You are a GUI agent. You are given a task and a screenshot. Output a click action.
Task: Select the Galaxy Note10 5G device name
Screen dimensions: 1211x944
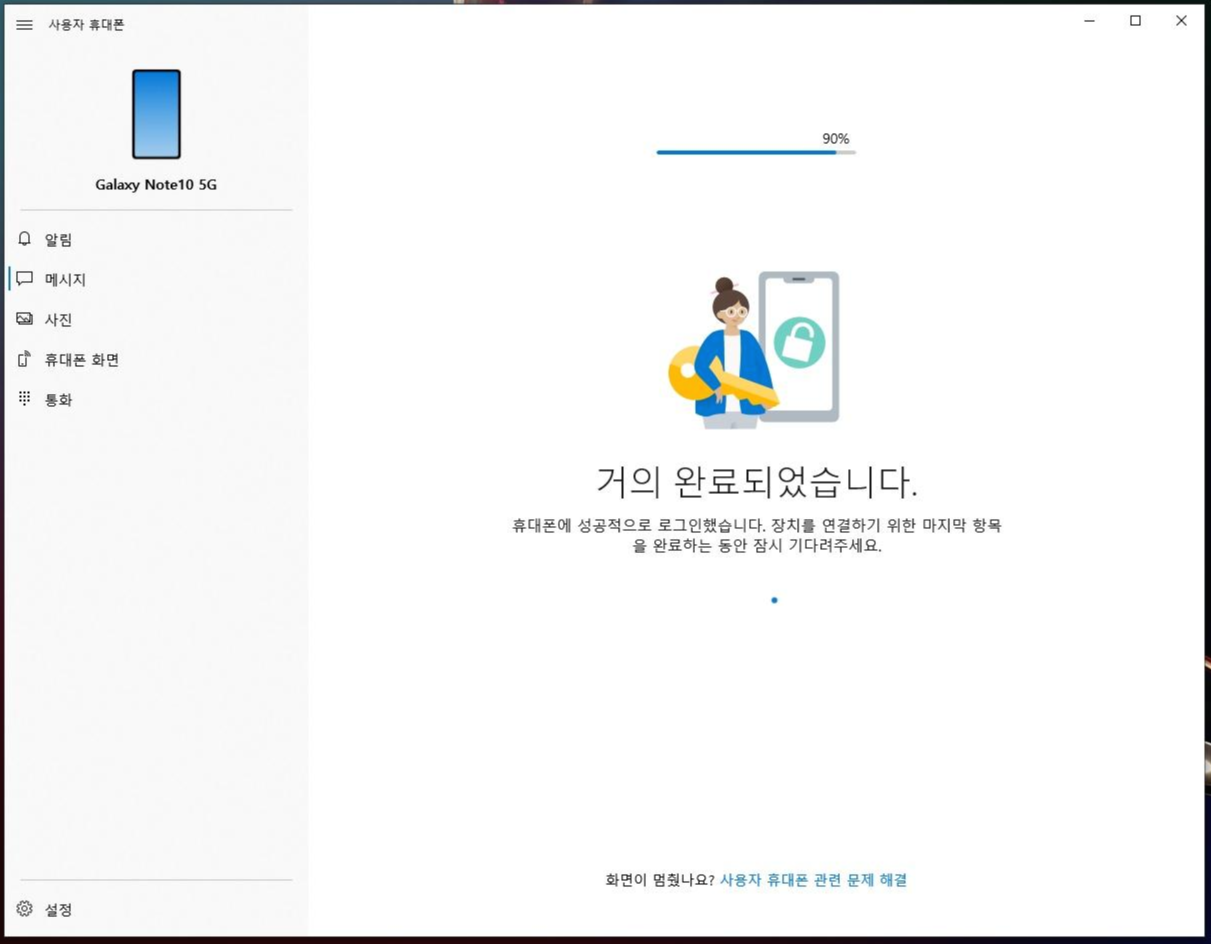156,185
